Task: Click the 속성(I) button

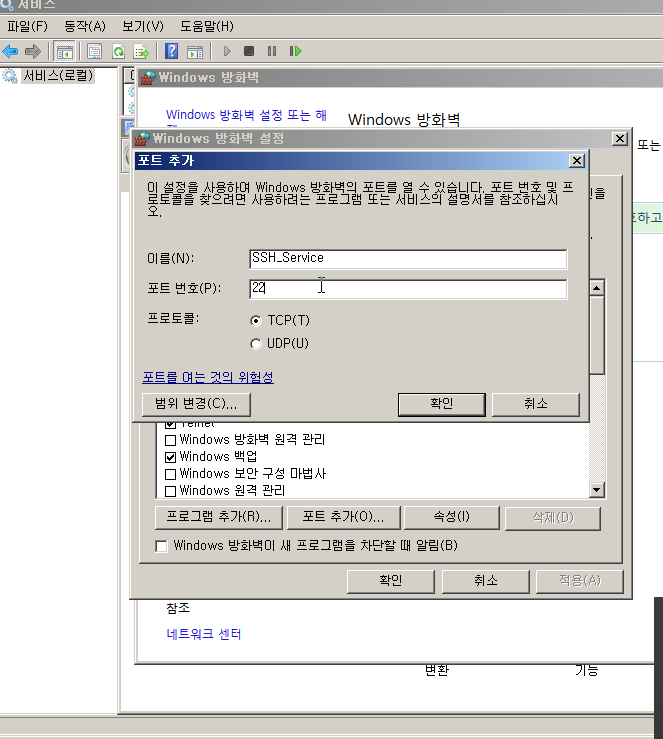Action: click(x=452, y=517)
